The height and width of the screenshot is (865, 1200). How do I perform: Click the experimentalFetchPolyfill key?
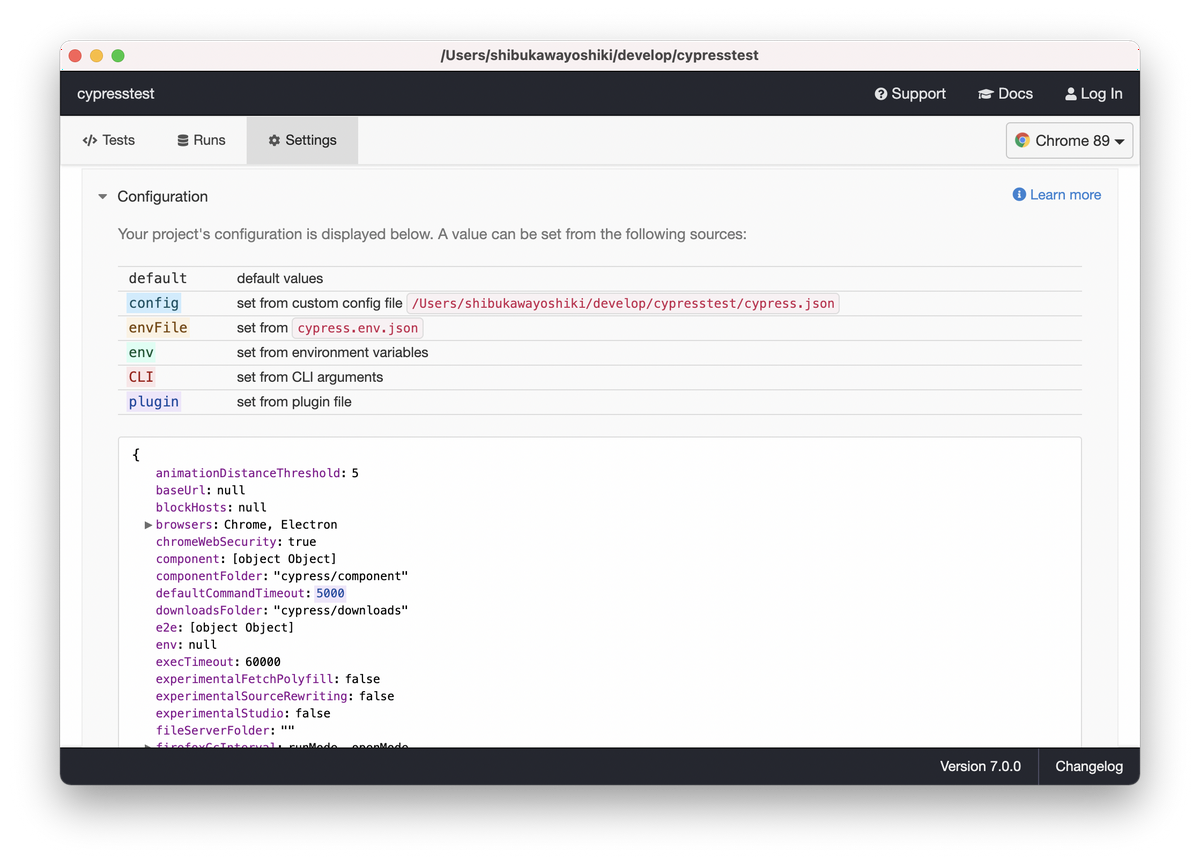[244, 679]
